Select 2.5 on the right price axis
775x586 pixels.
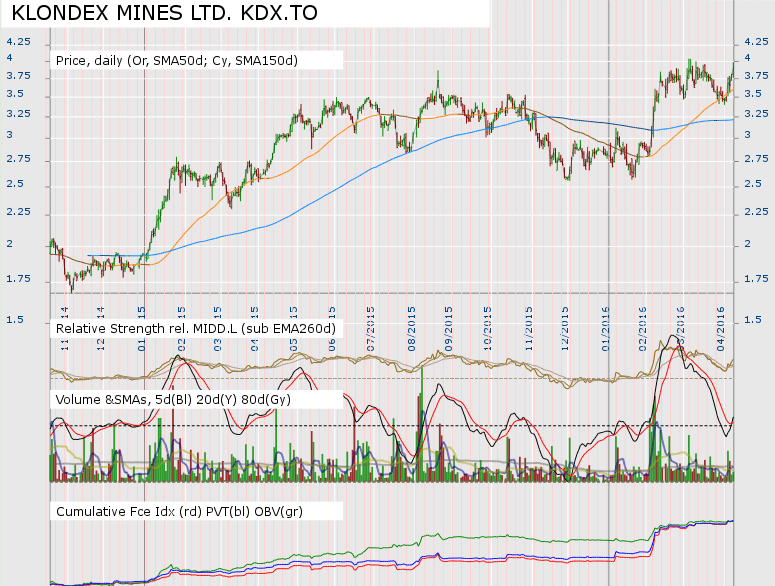(753, 183)
